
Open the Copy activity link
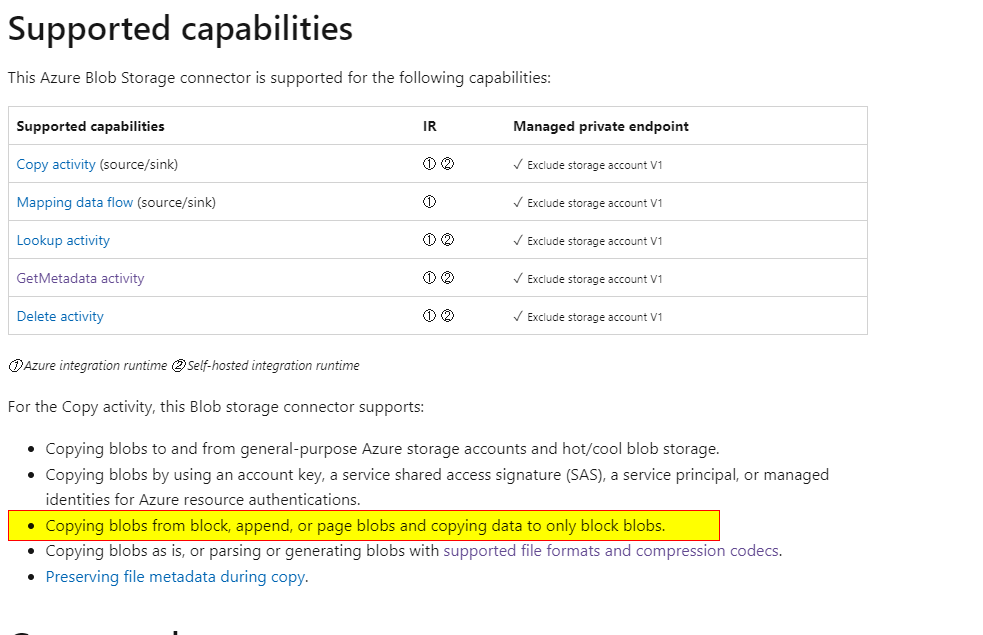(56, 164)
